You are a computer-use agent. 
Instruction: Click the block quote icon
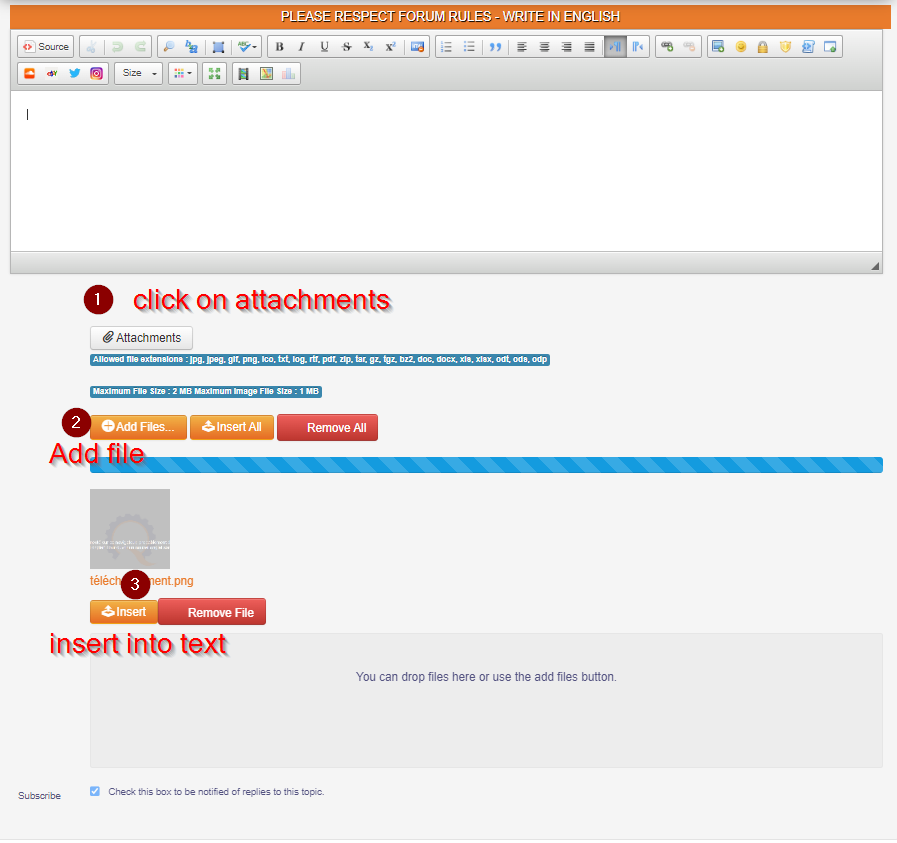click(x=495, y=47)
